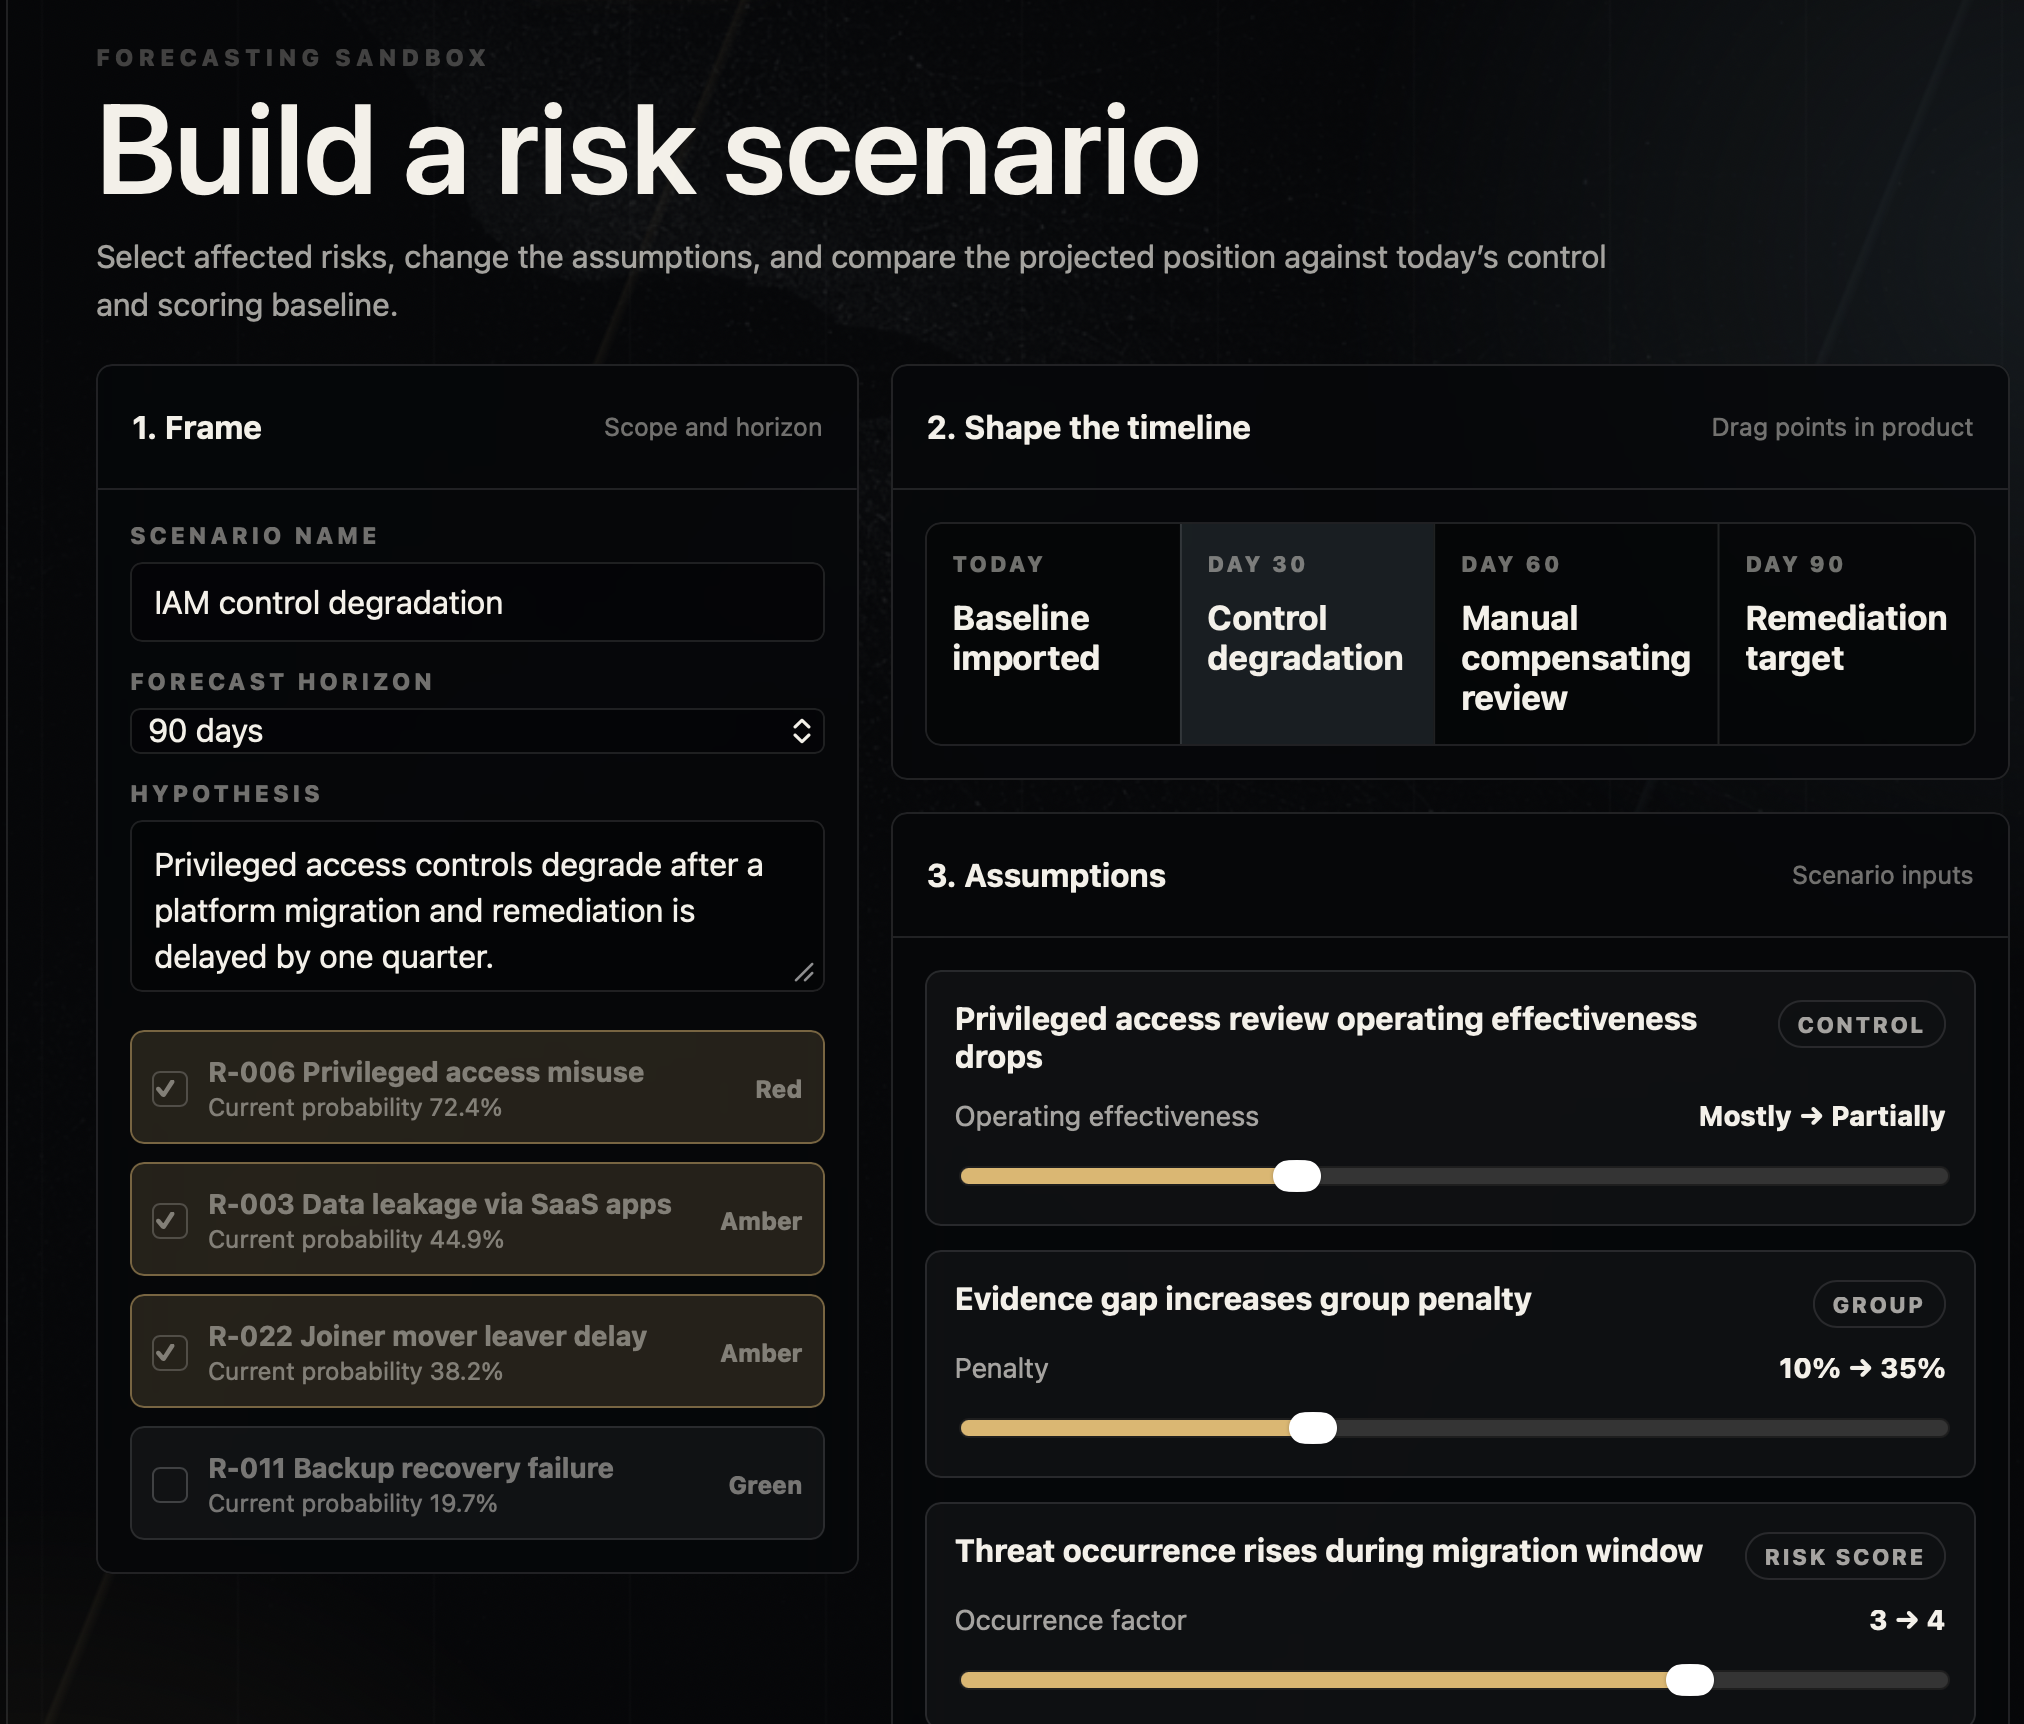2024x1724 pixels.
Task: Grab the Hypothesis textarea resize handle
Action: [x=804, y=972]
